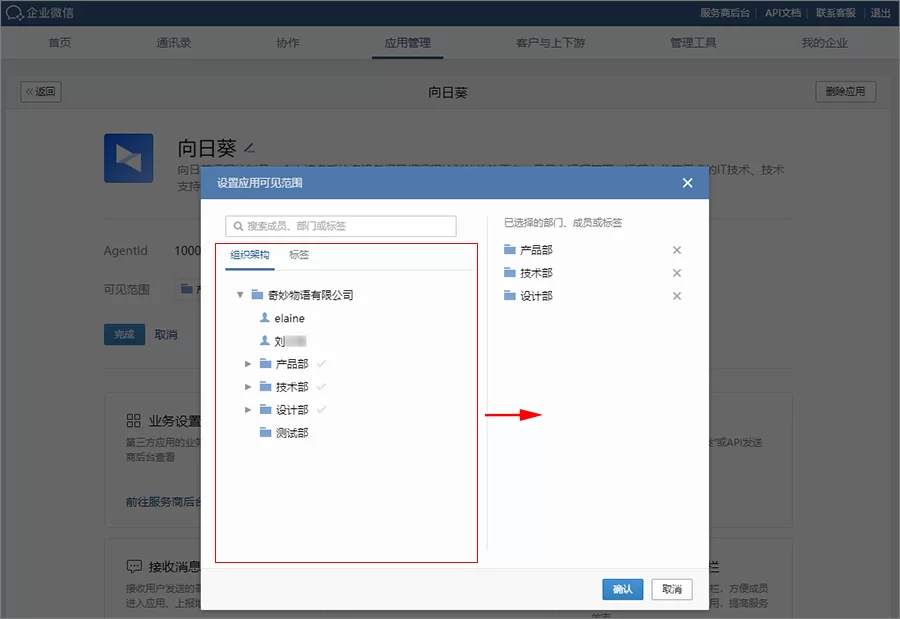Click the folder icon beside 测试部
900x619 pixels.
pos(263,433)
